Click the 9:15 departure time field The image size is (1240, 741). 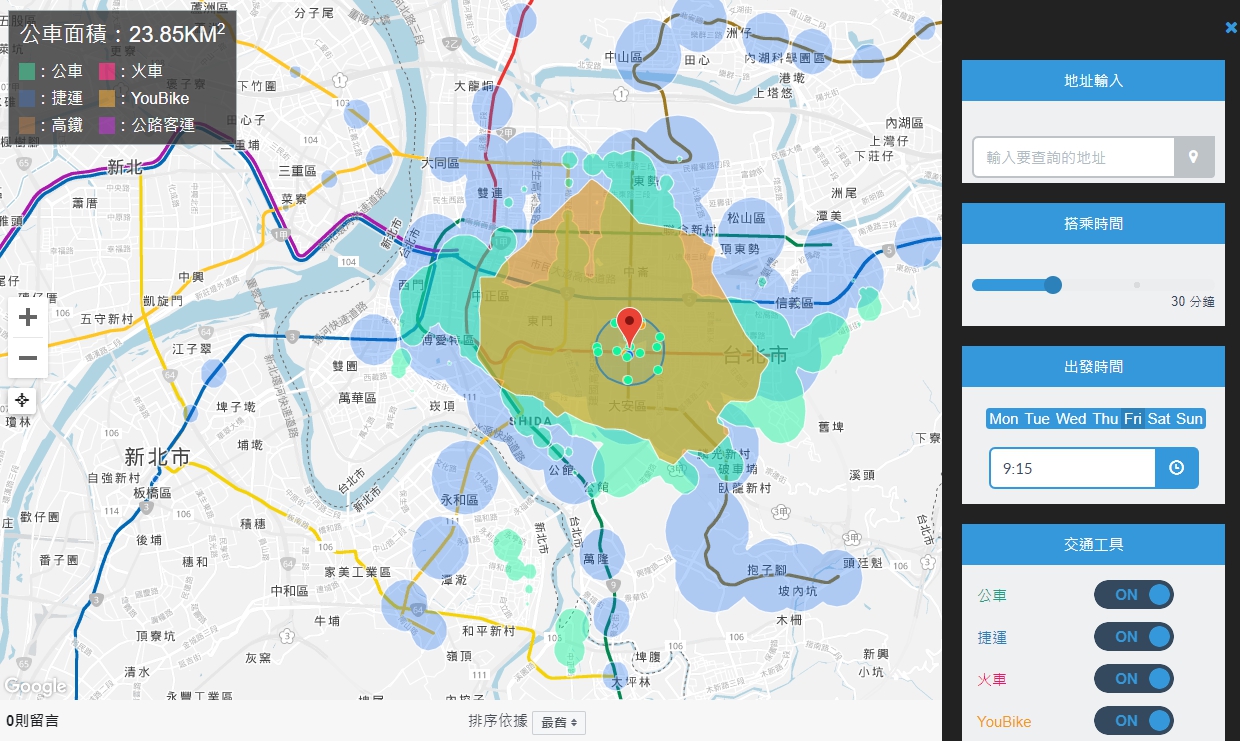coord(1073,467)
